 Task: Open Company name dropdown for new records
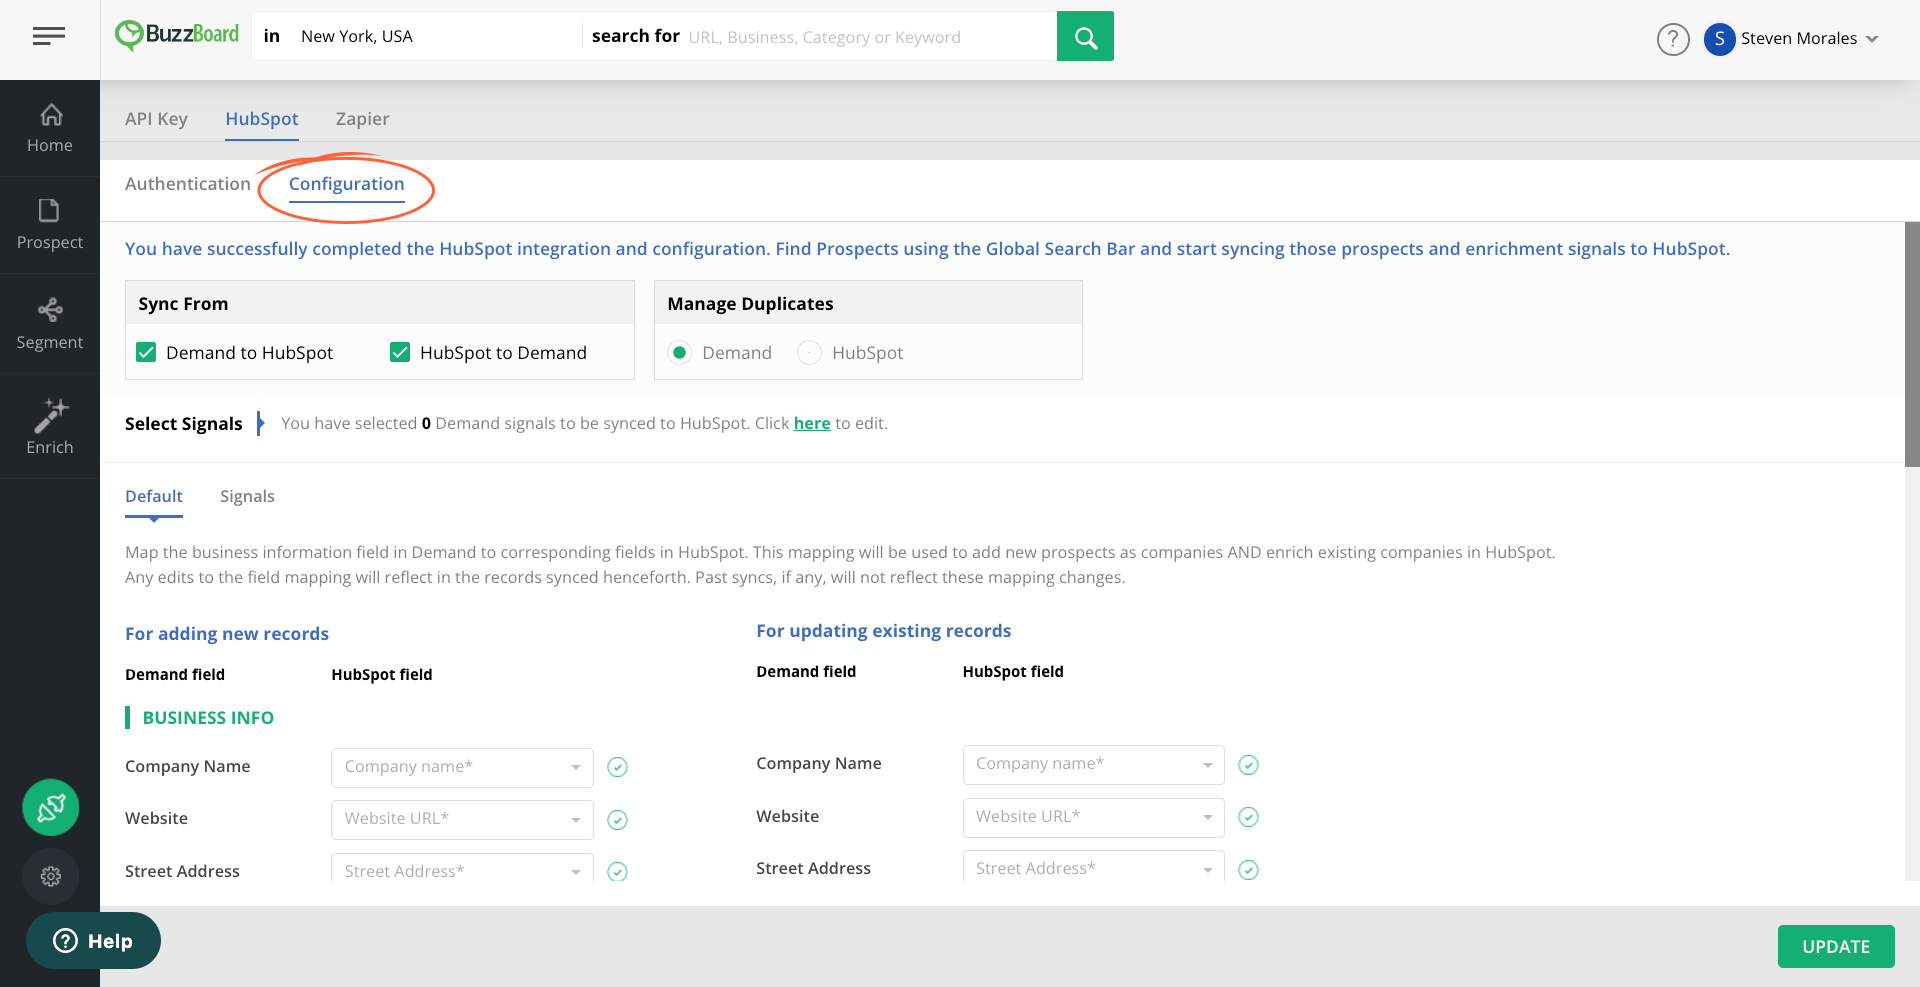(x=462, y=767)
